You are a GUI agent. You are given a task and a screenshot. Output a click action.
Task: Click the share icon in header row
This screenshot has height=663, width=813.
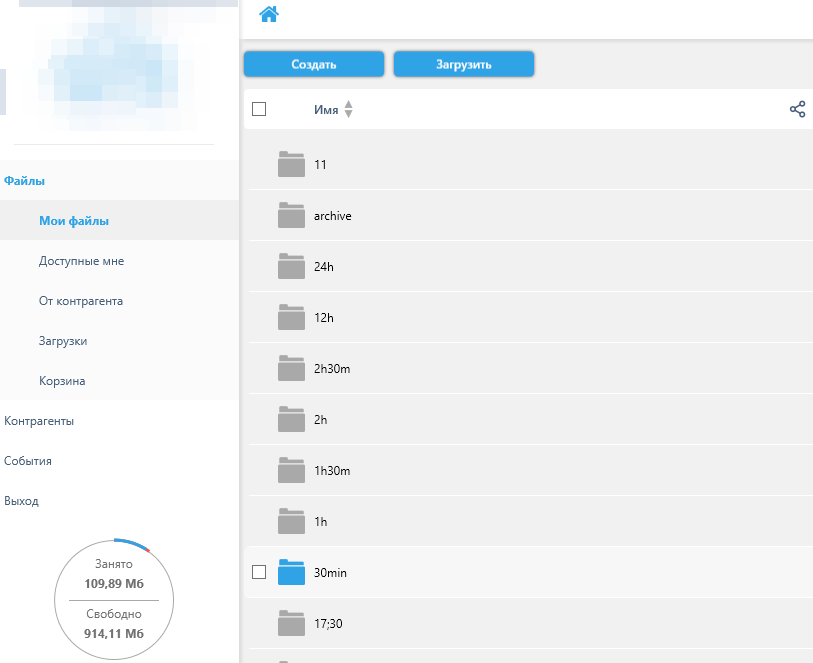click(797, 109)
